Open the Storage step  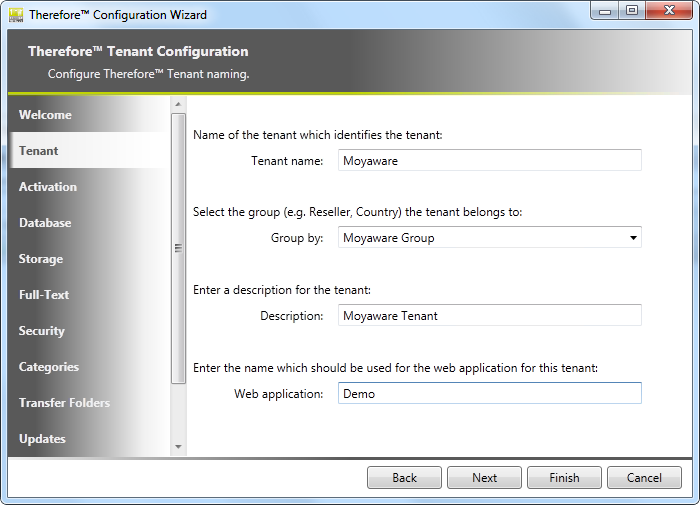pyautogui.click(x=41, y=259)
